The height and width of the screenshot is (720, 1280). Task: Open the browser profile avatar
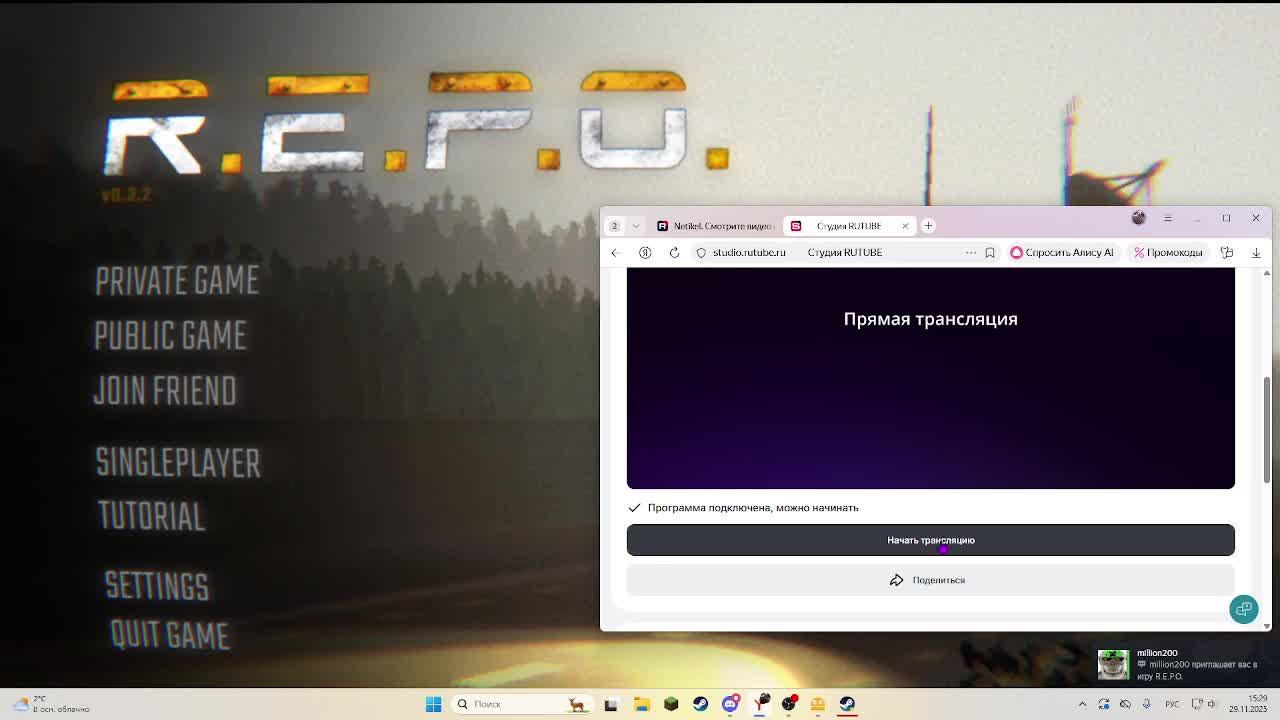point(1138,218)
